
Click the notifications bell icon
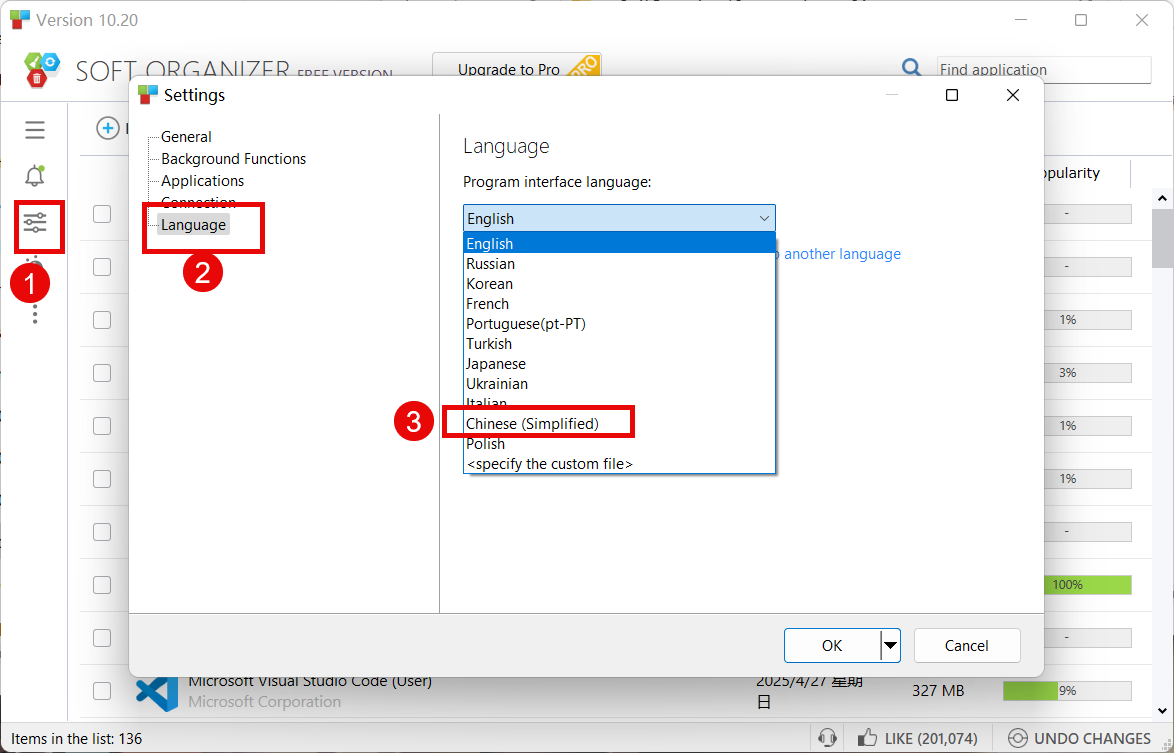pos(35,176)
